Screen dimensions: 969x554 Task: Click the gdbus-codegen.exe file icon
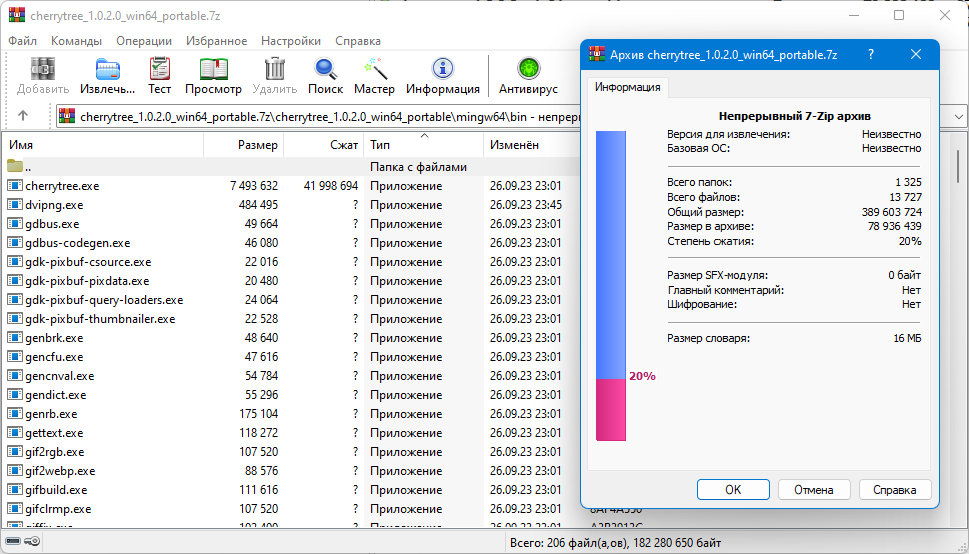(x=15, y=242)
